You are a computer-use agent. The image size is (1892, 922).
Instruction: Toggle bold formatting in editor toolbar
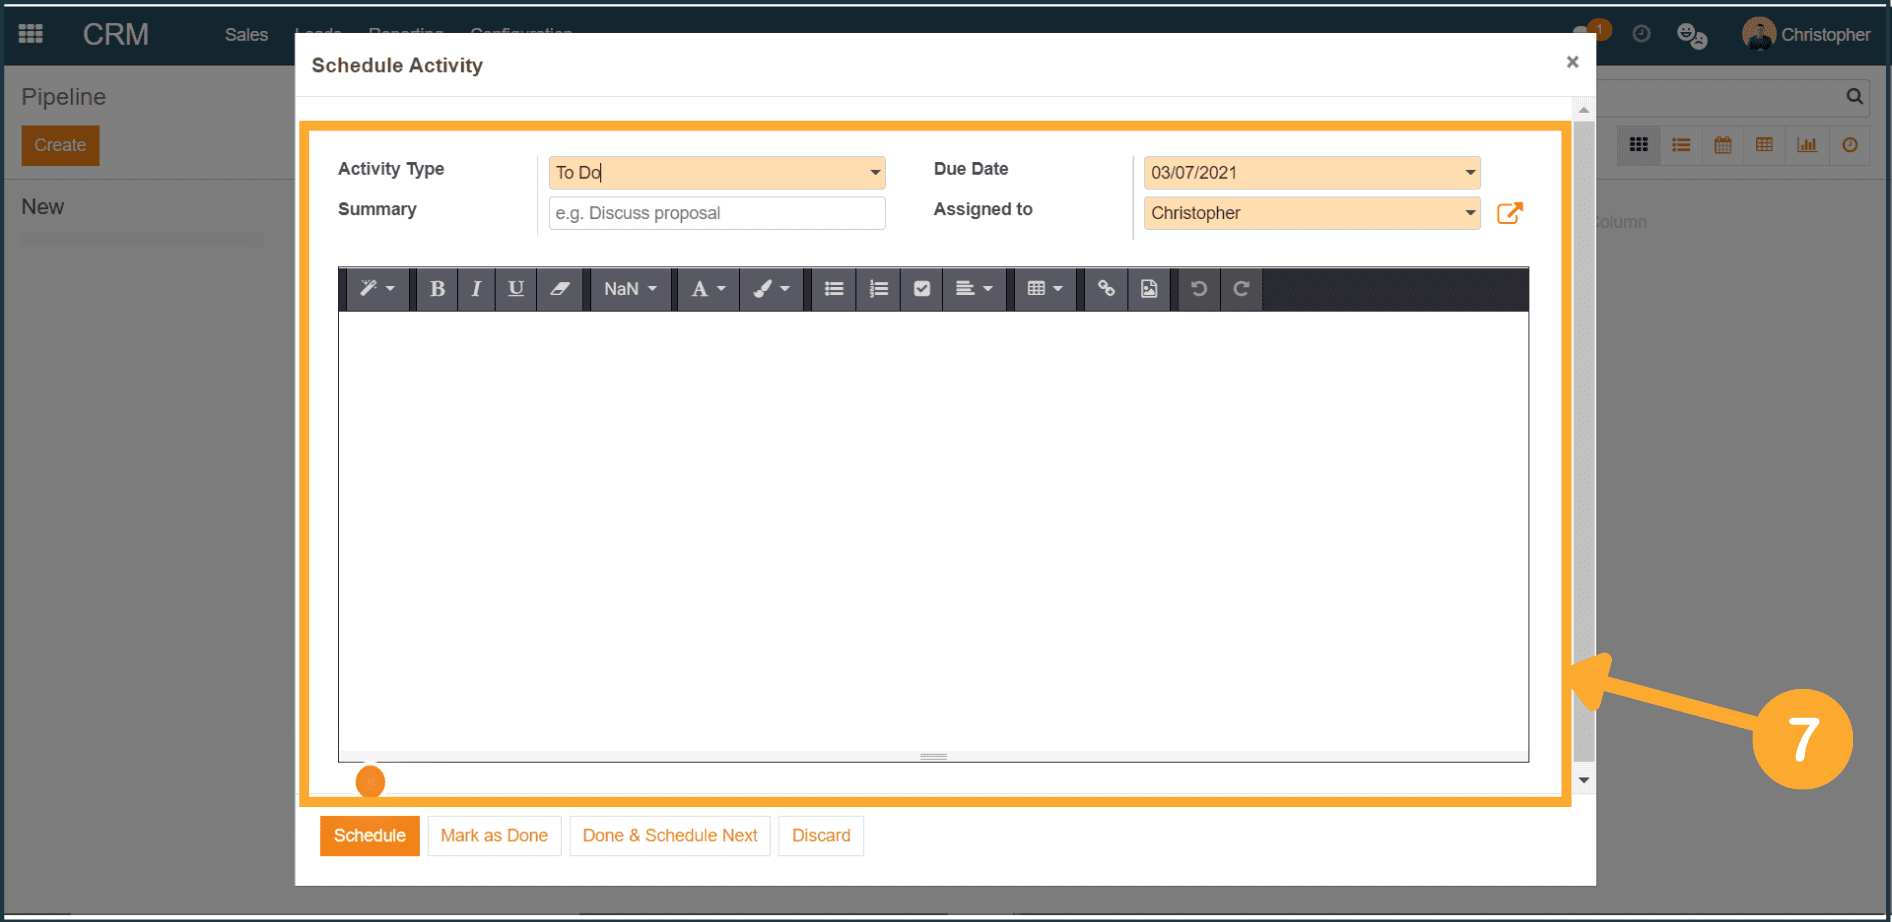[437, 289]
